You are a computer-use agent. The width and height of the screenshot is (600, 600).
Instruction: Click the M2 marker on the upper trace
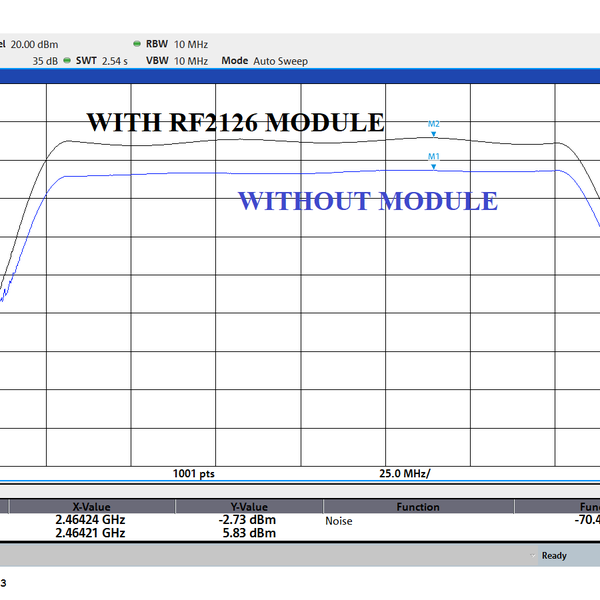434,134
